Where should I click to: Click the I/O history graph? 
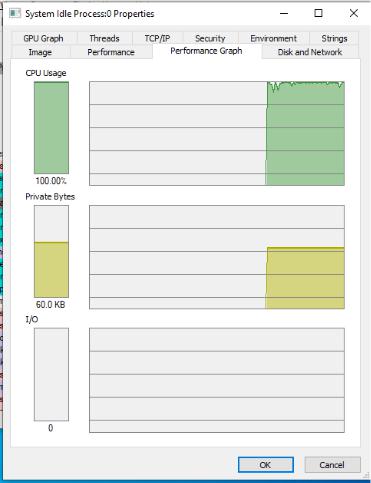217,380
